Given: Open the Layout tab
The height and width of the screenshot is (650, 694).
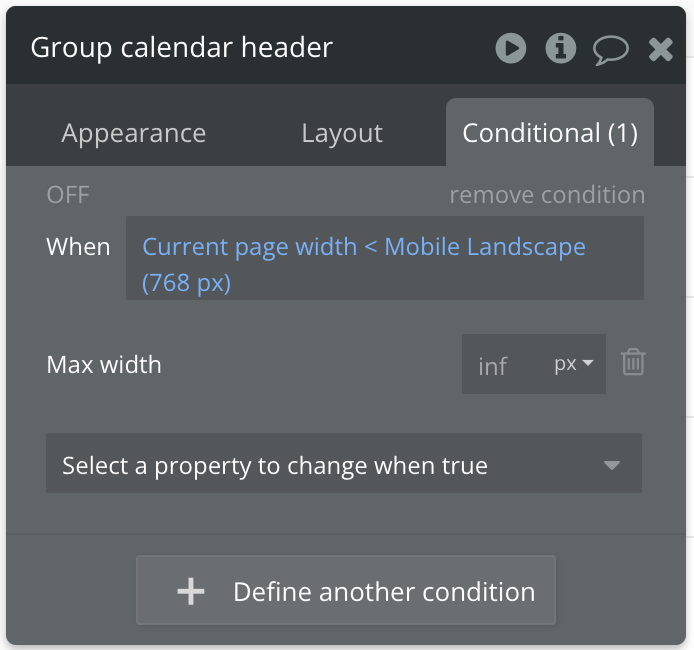Looking at the screenshot, I should point(342,133).
